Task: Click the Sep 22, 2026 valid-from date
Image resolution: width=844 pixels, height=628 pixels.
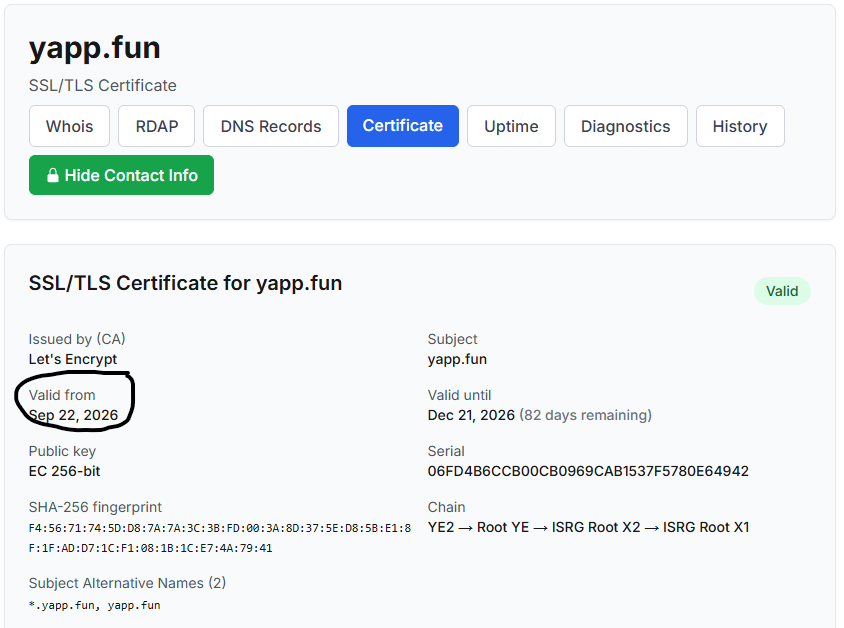Action: [x=73, y=415]
